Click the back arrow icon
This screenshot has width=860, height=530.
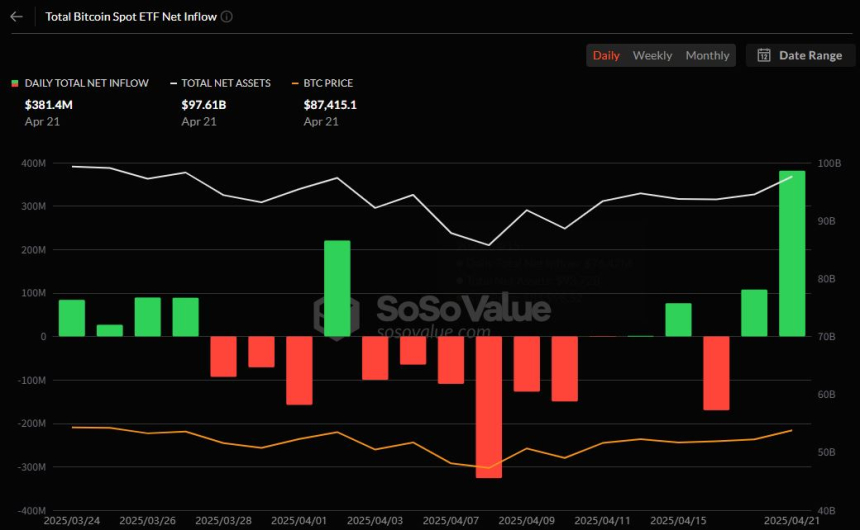point(16,17)
